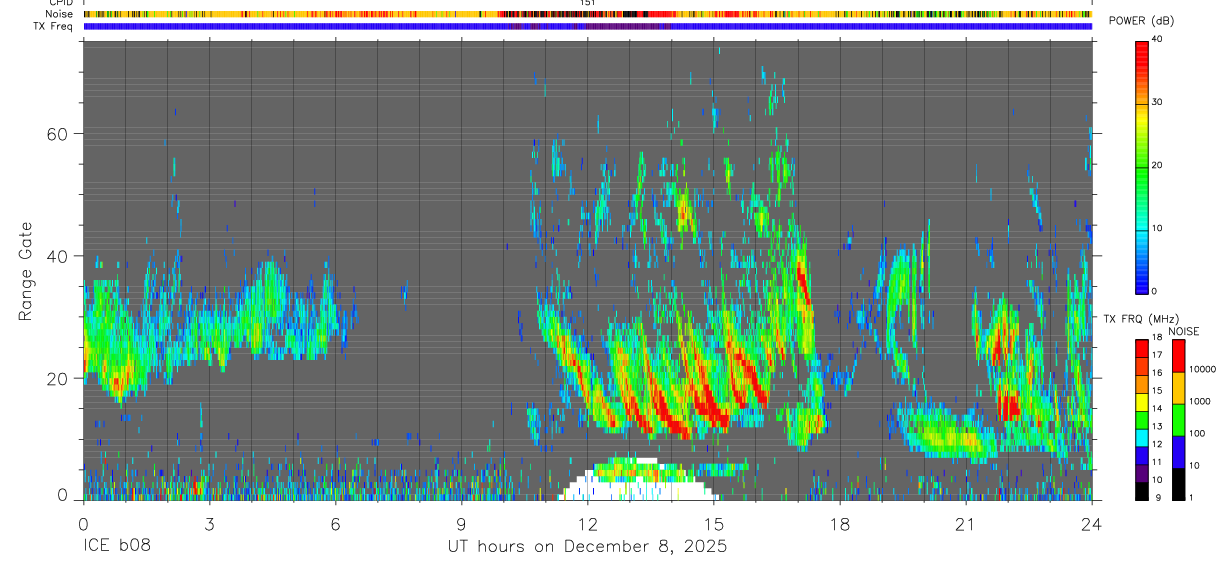This screenshot has height=567, width=1228.
Task: Click the 40 label on POWER colorbar
Action: point(1159,40)
